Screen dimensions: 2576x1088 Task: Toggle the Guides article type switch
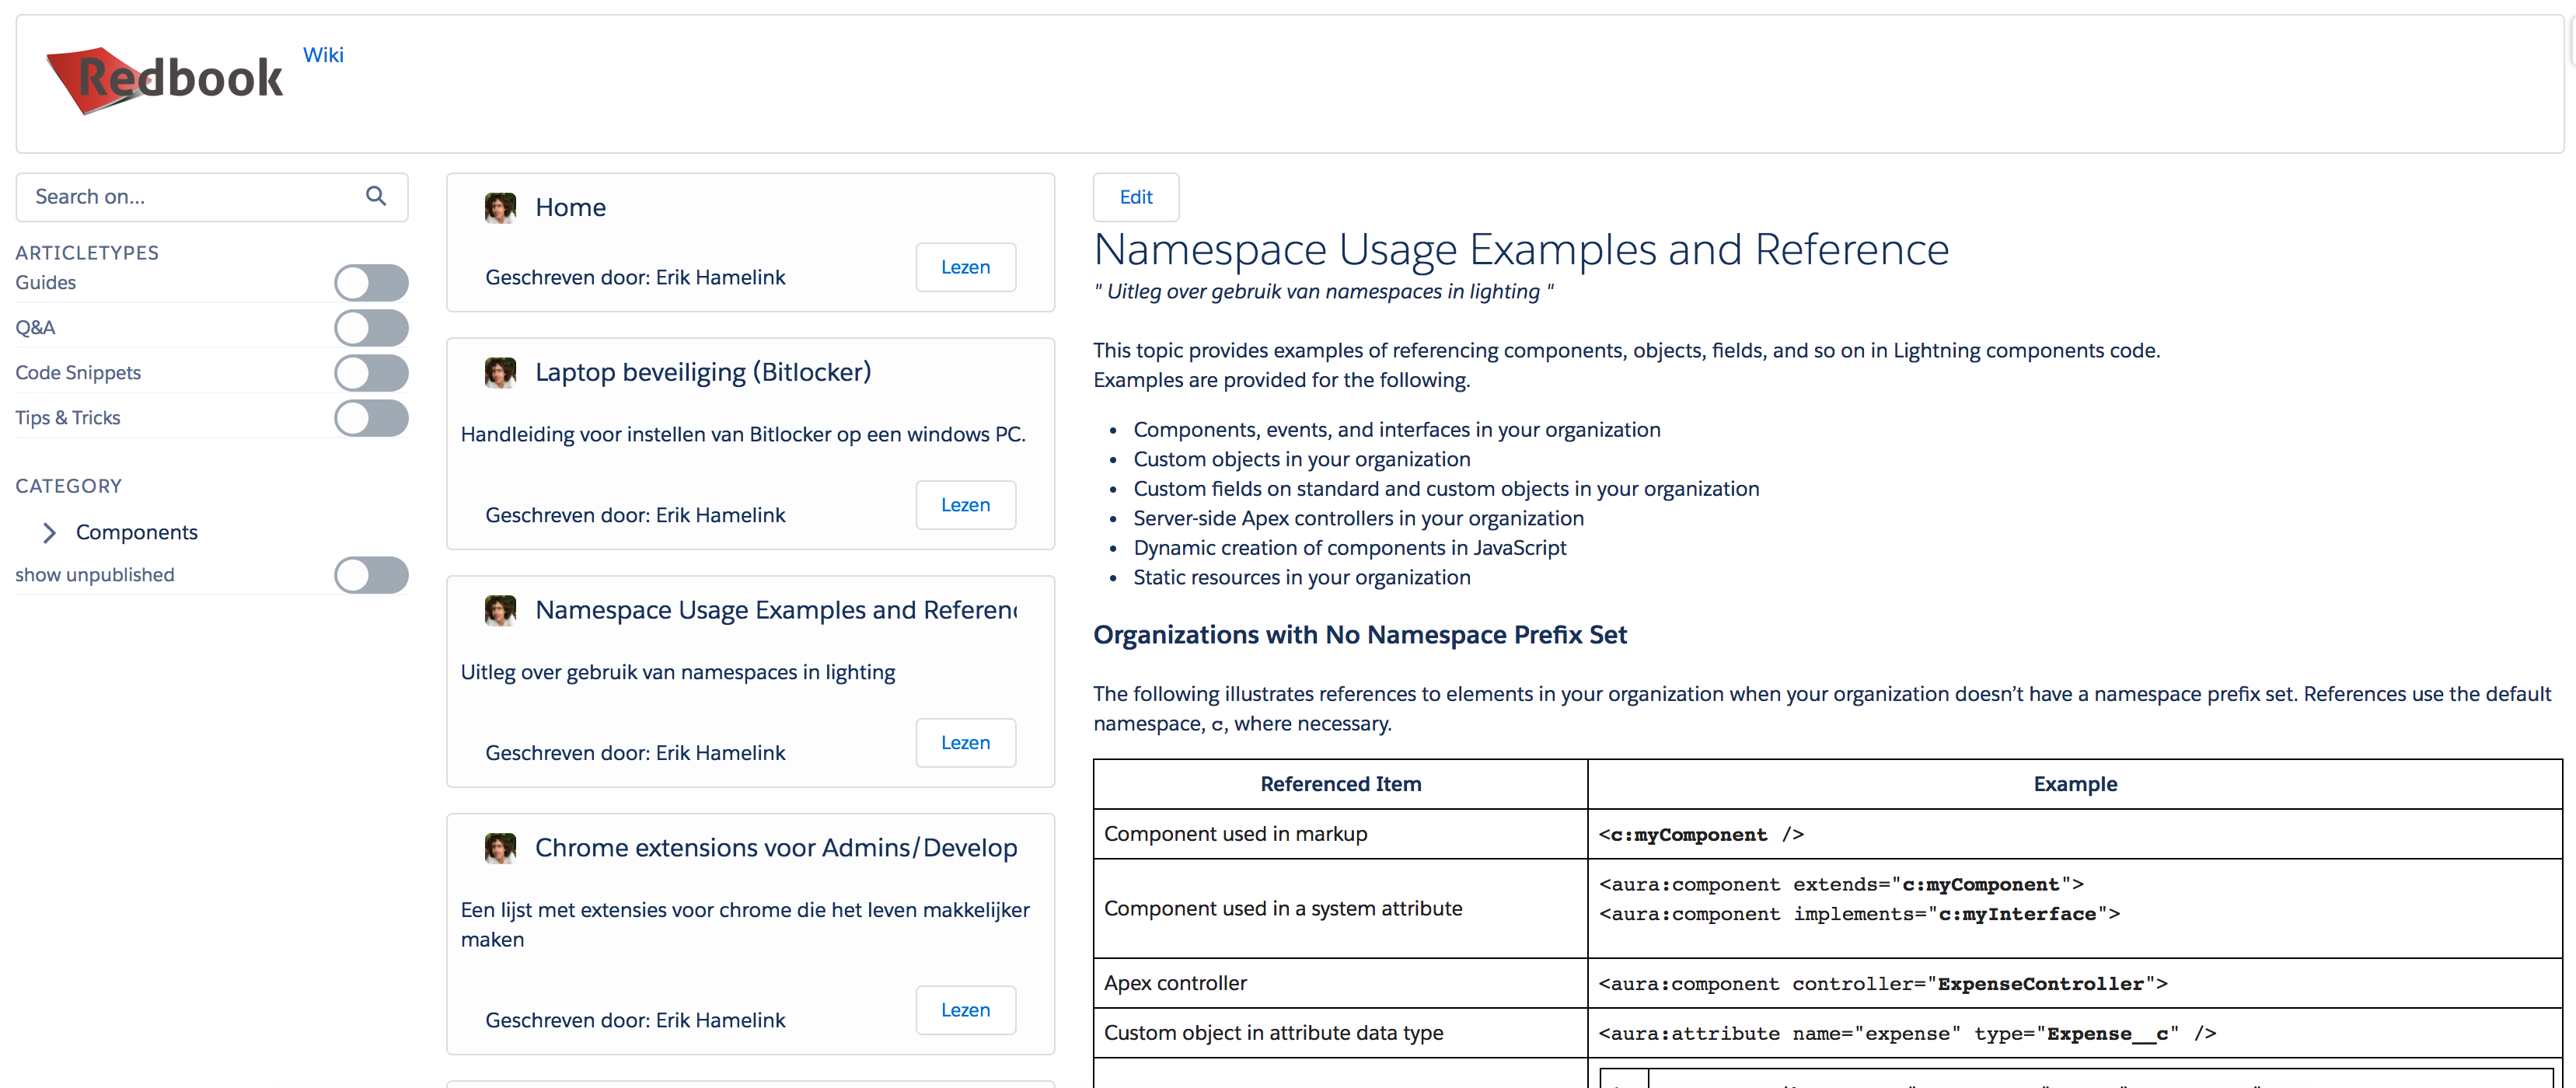(371, 282)
